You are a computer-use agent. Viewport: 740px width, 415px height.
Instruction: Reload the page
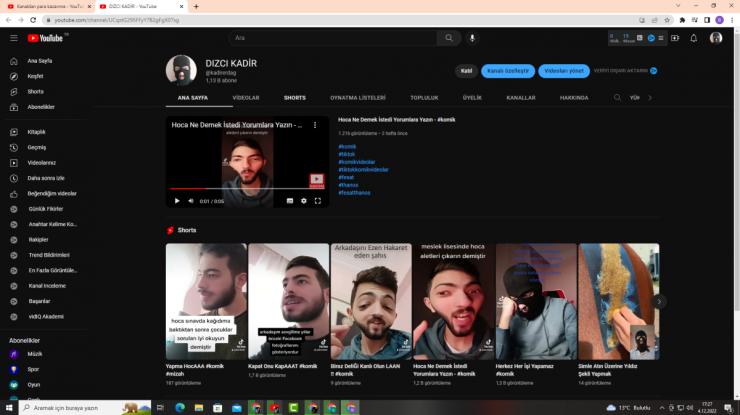(x=33, y=20)
